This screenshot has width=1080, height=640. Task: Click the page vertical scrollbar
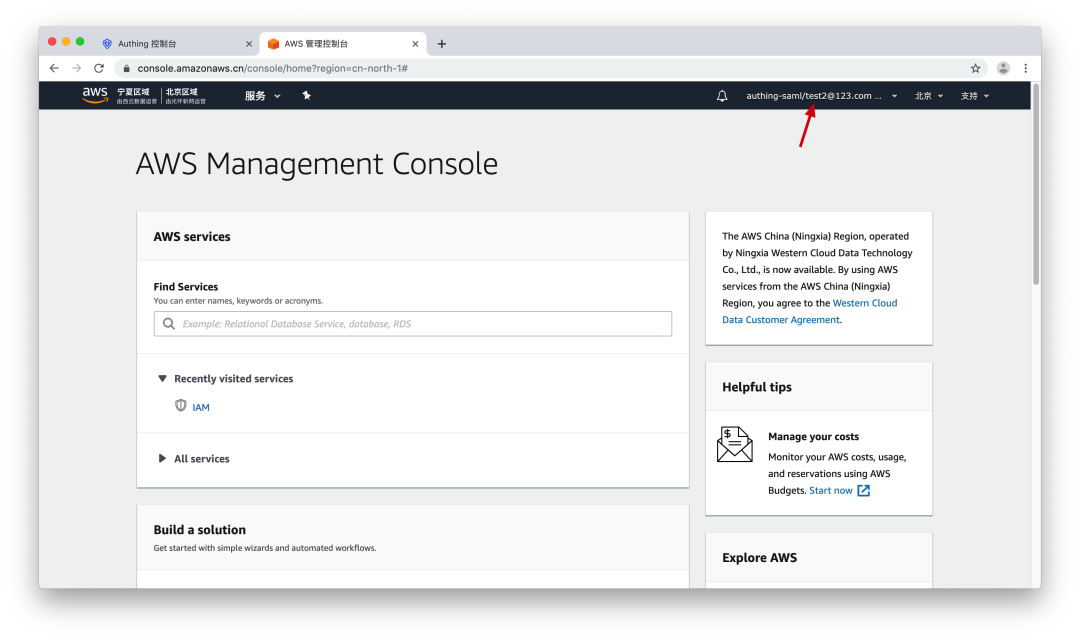pyautogui.click(x=1035, y=184)
